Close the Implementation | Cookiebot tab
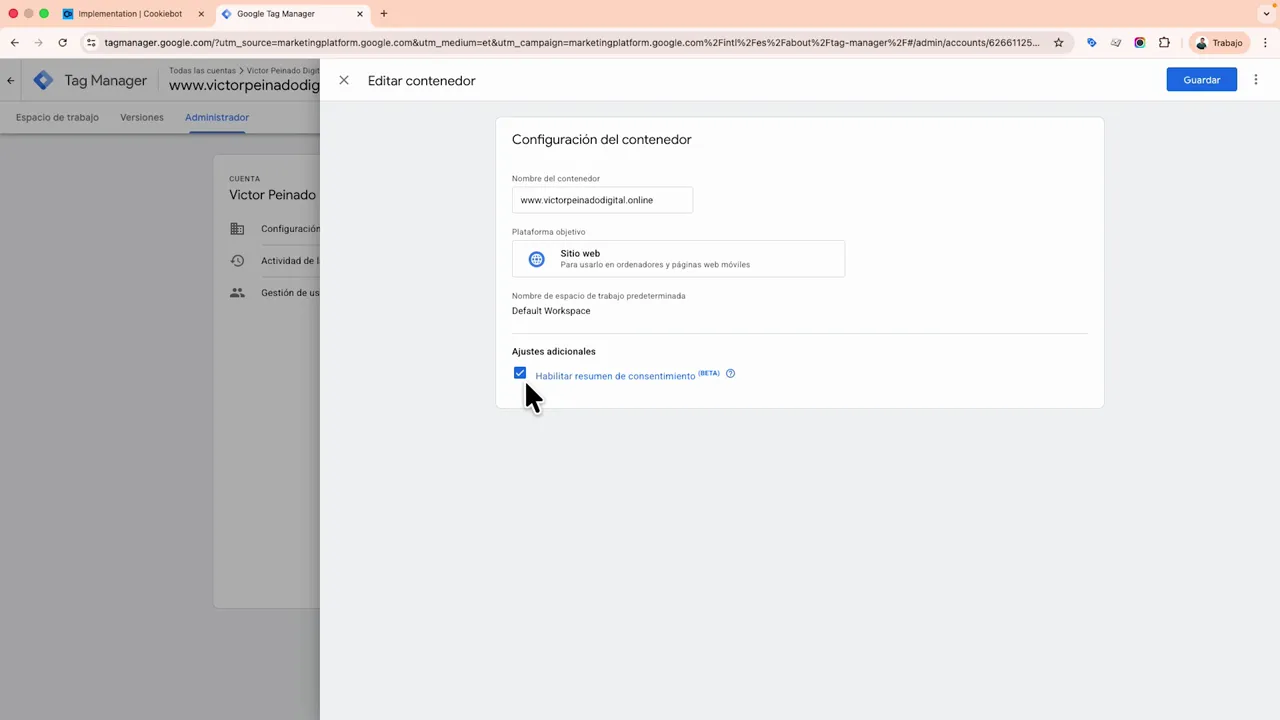Image resolution: width=1280 pixels, height=720 pixels. [201, 14]
